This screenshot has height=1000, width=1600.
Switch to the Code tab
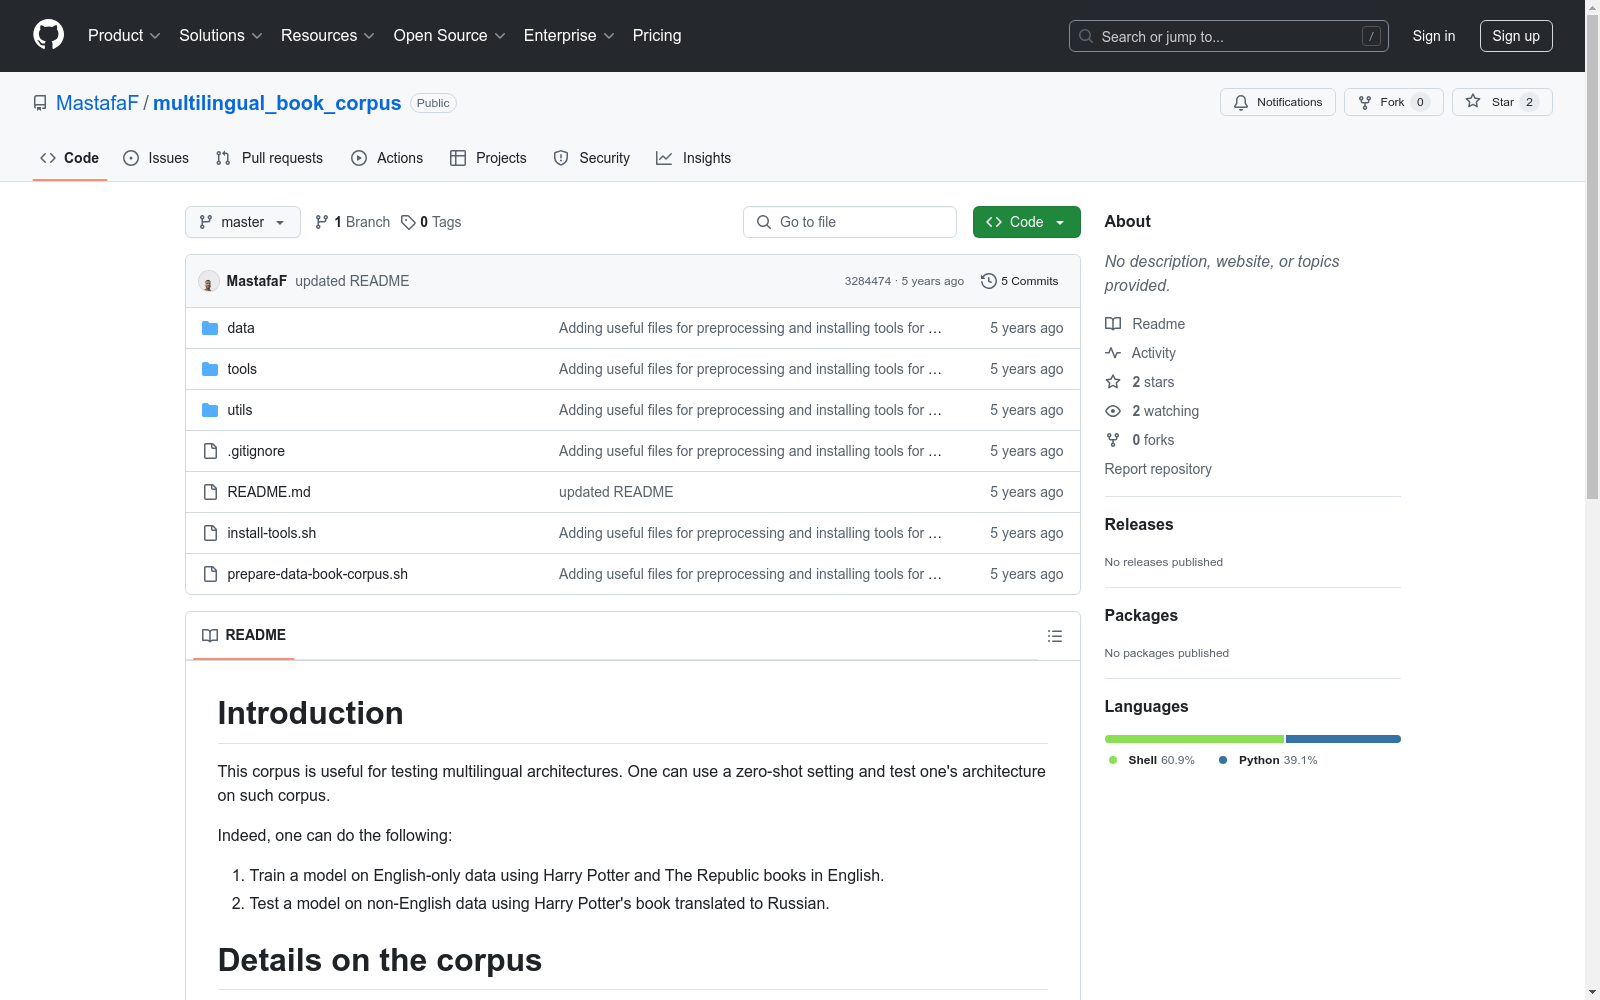click(69, 158)
